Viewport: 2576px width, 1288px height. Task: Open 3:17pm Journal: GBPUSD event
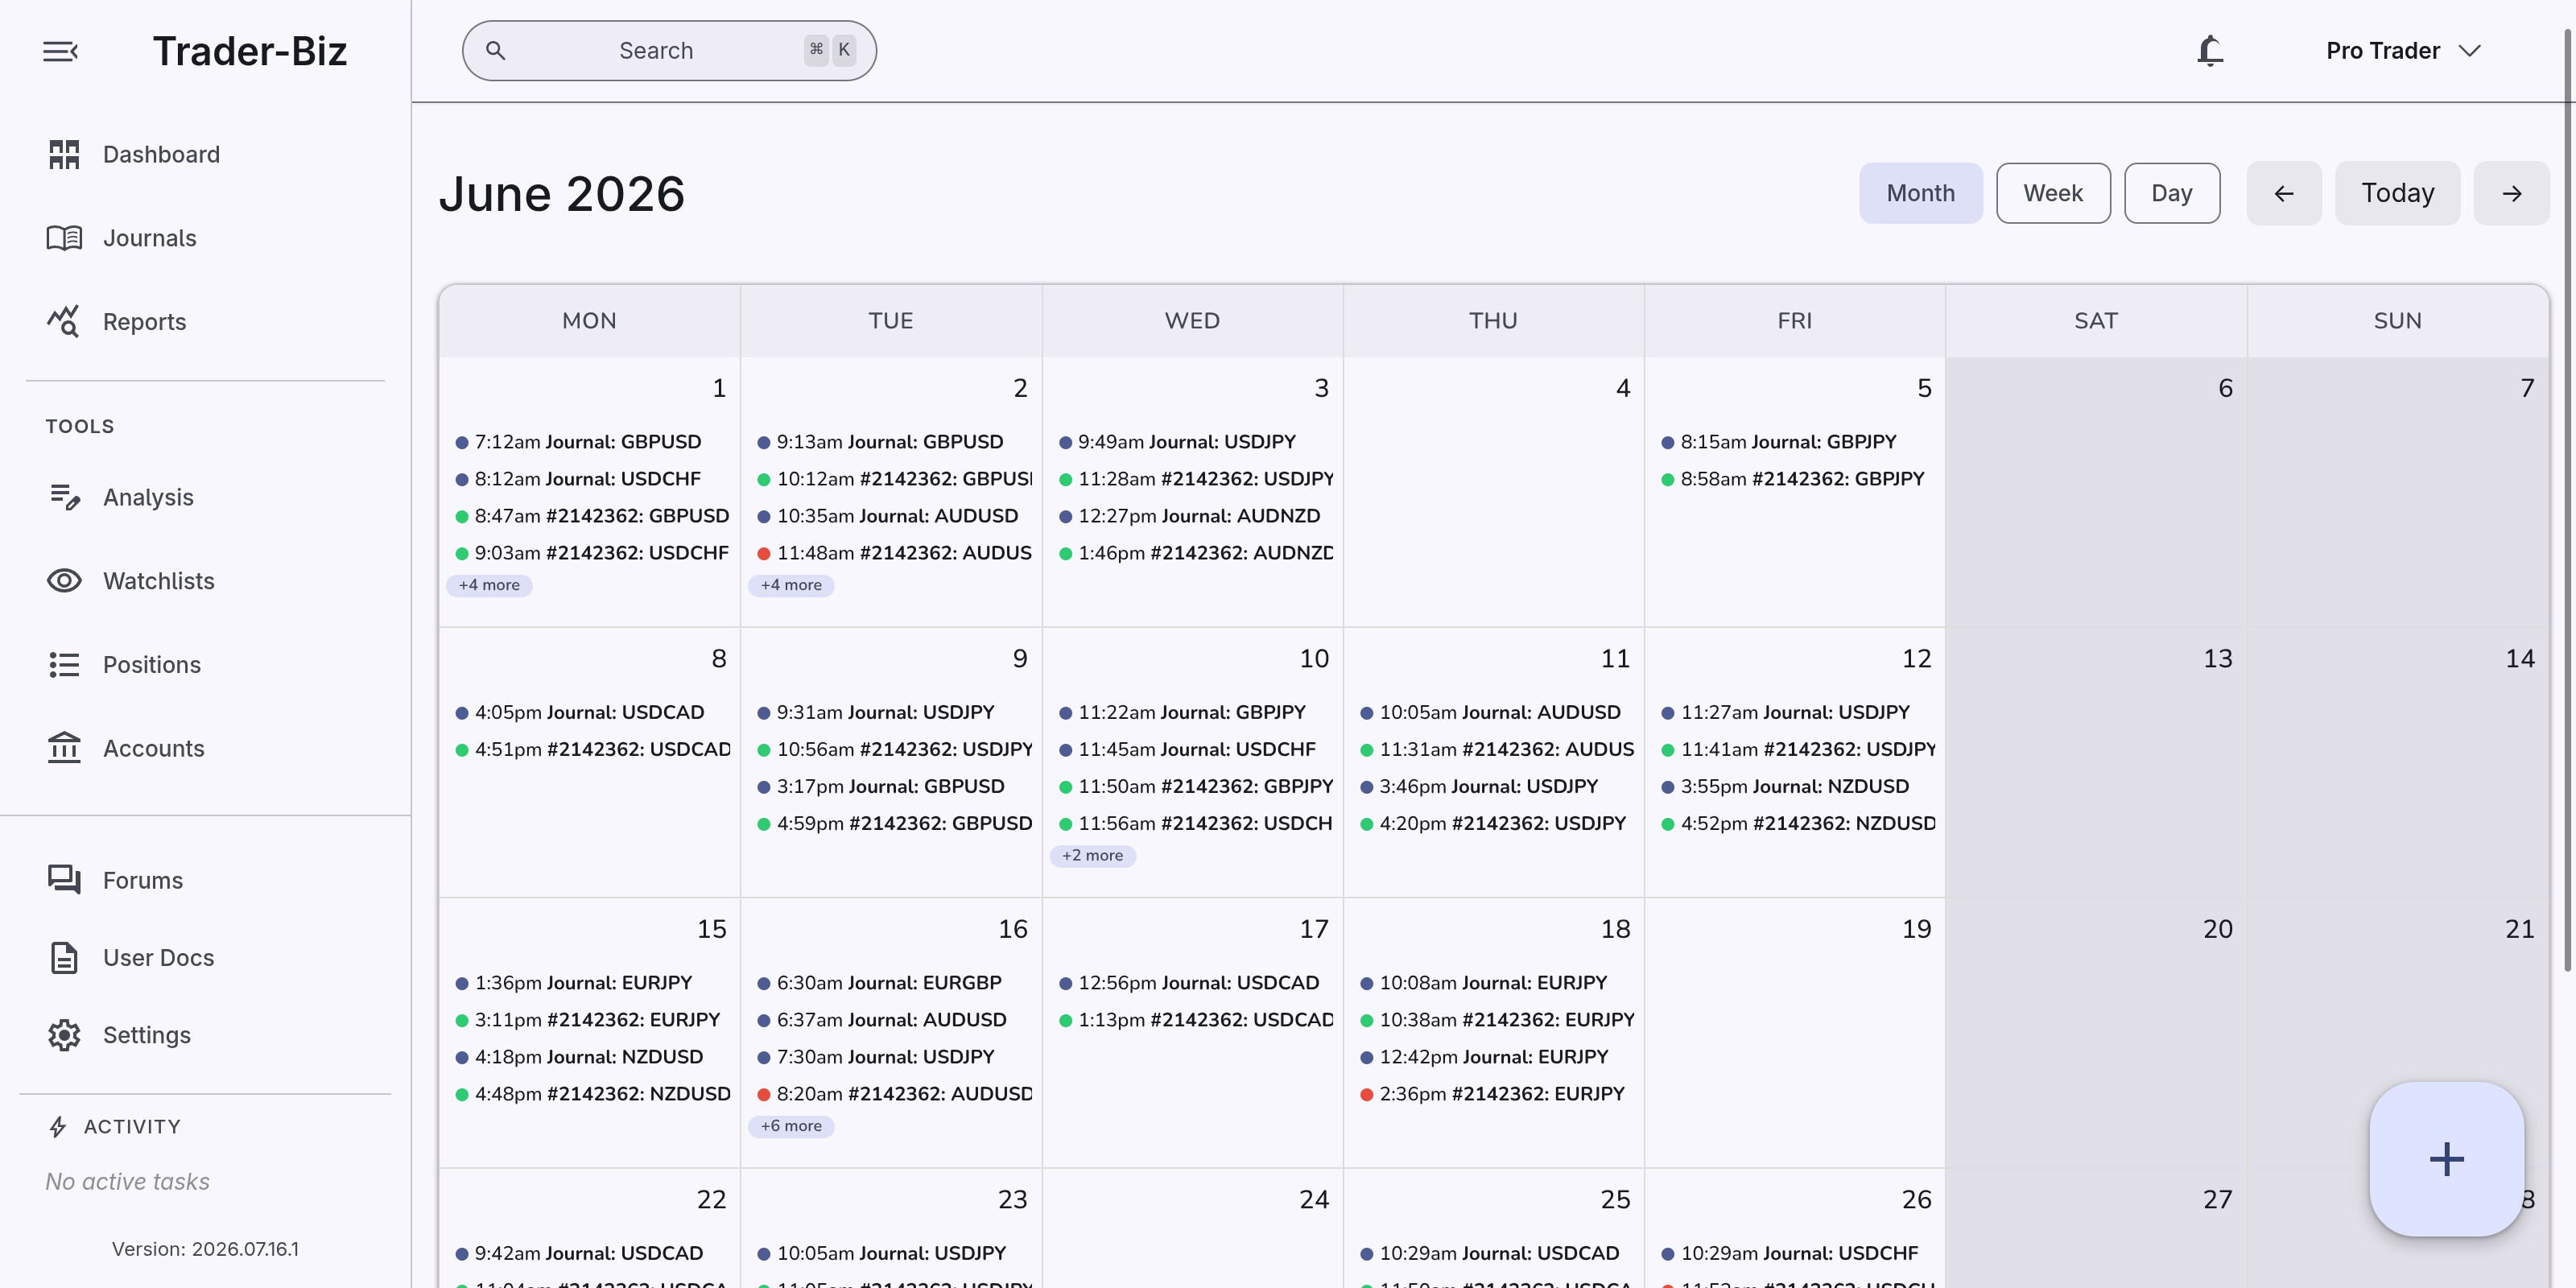pyautogui.click(x=891, y=786)
